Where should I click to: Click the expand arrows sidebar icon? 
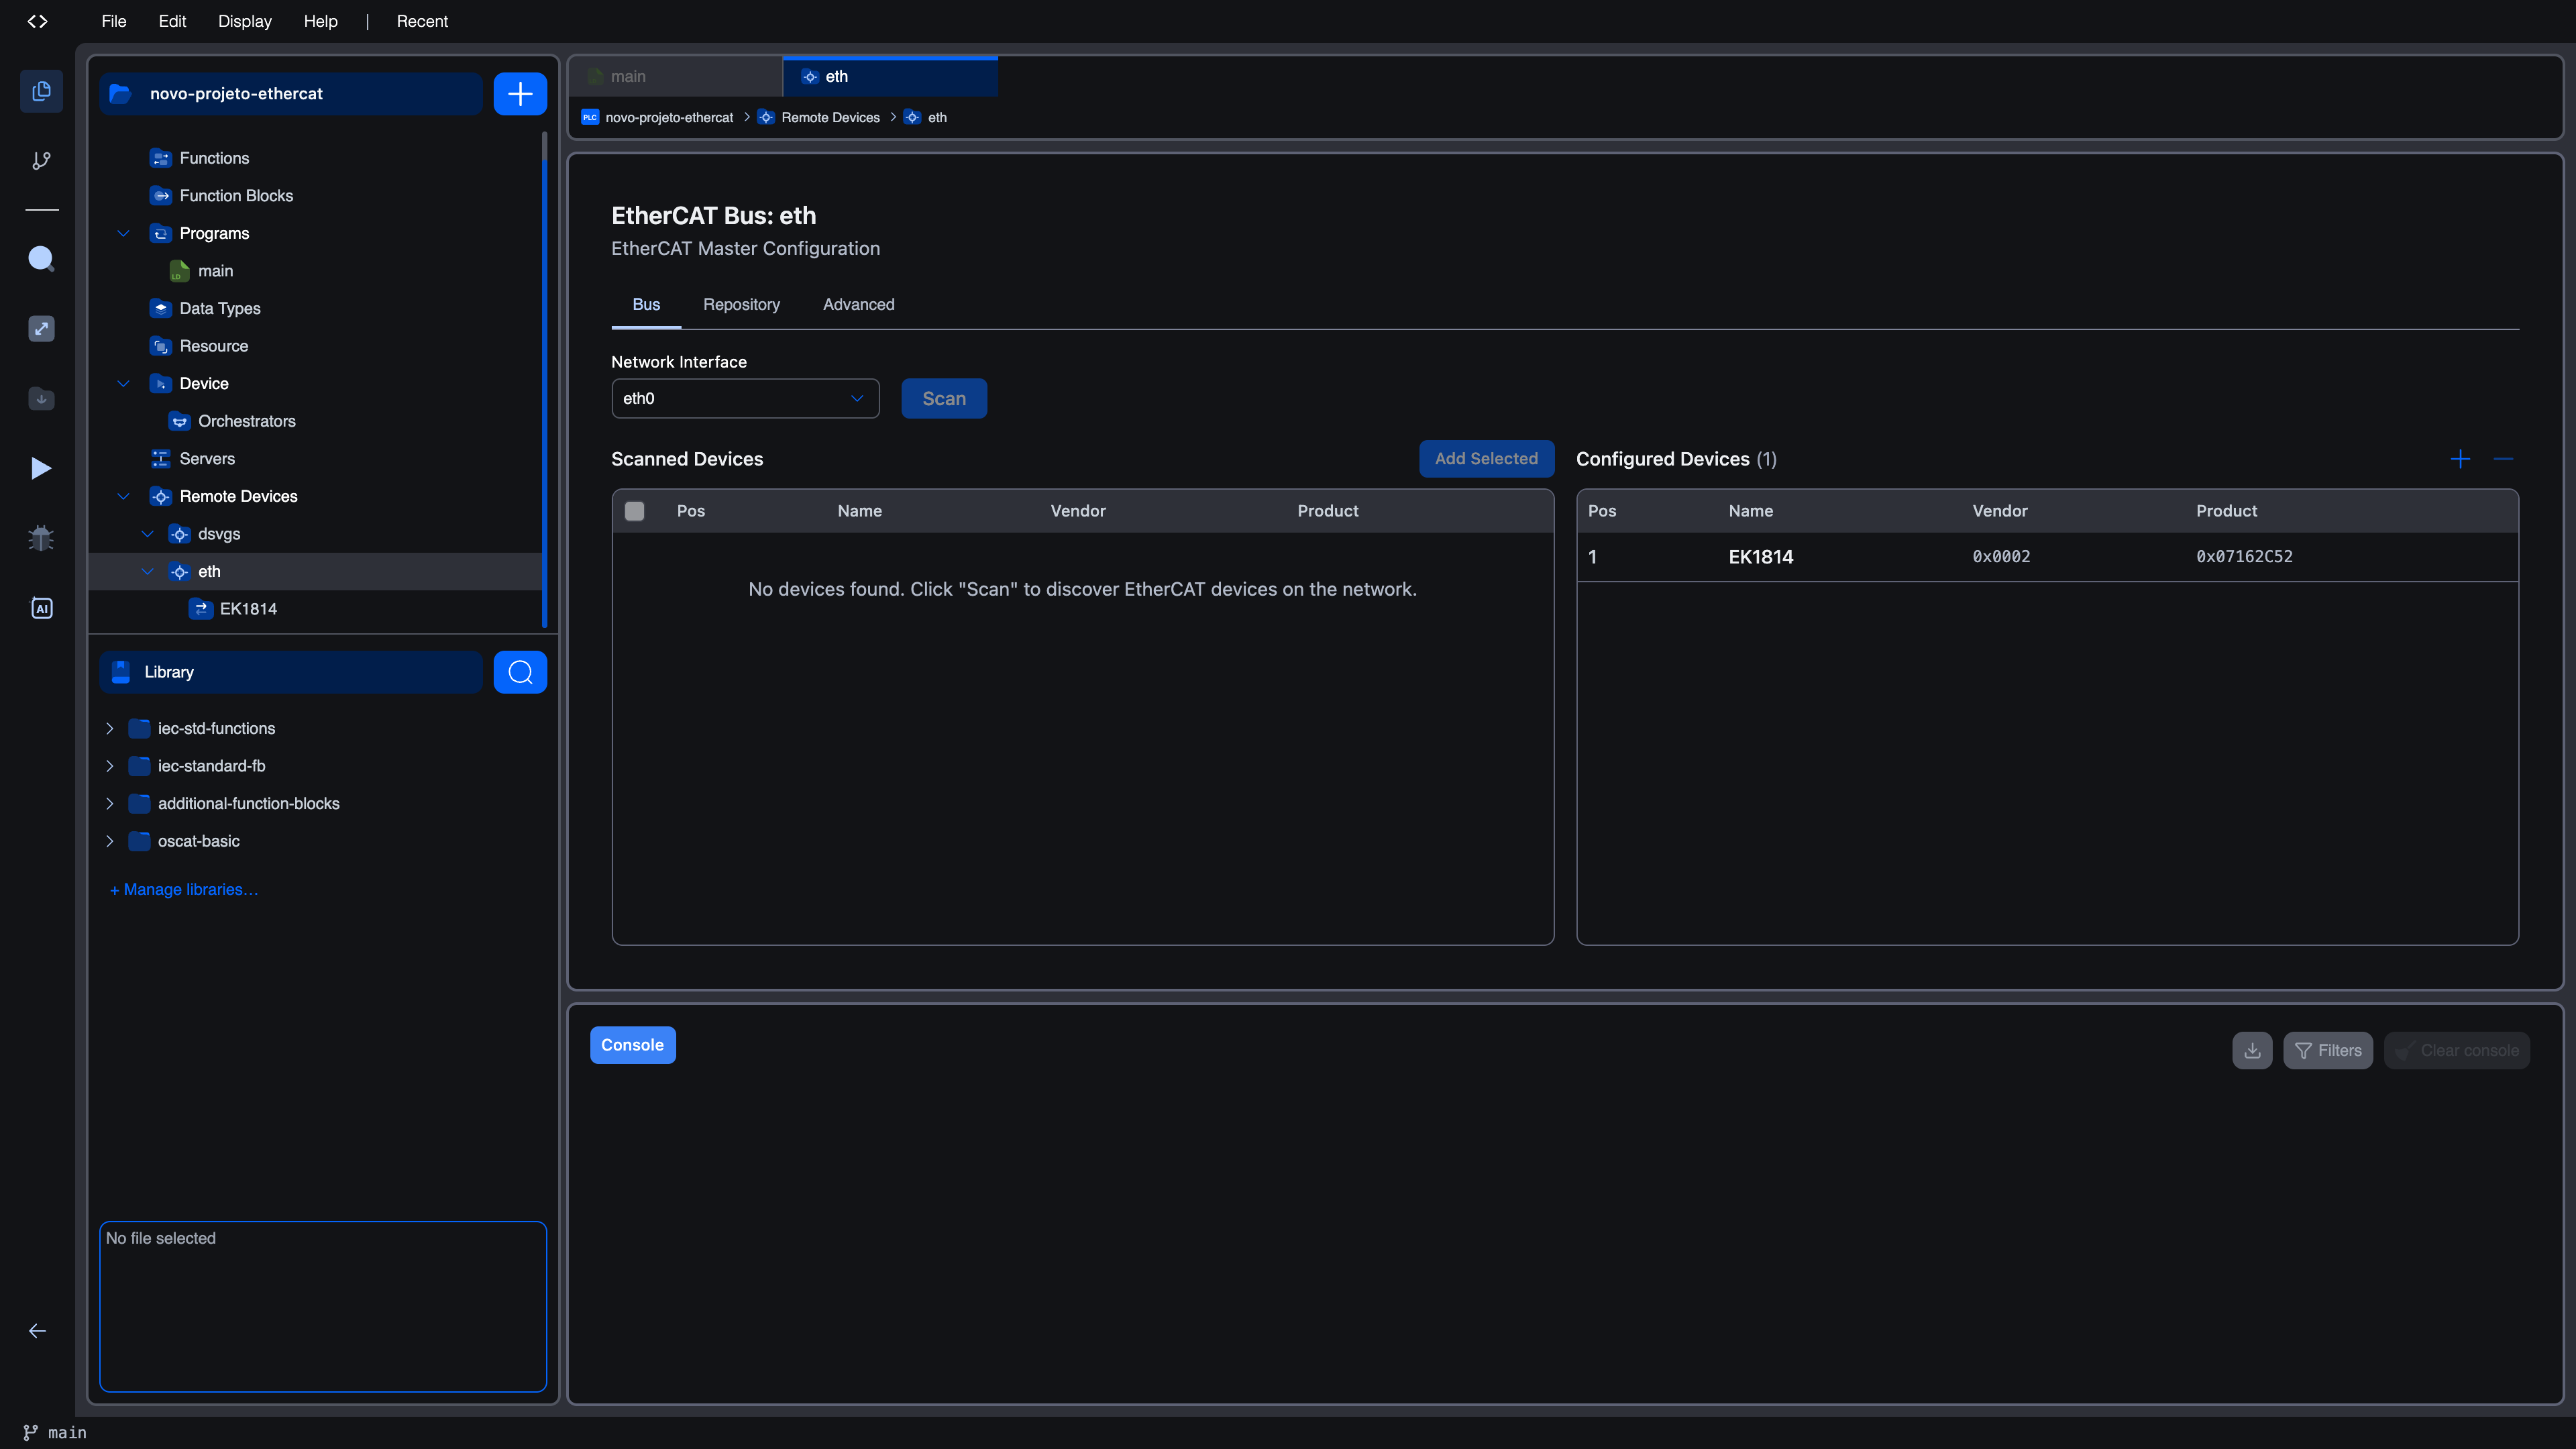(x=41, y=329)
